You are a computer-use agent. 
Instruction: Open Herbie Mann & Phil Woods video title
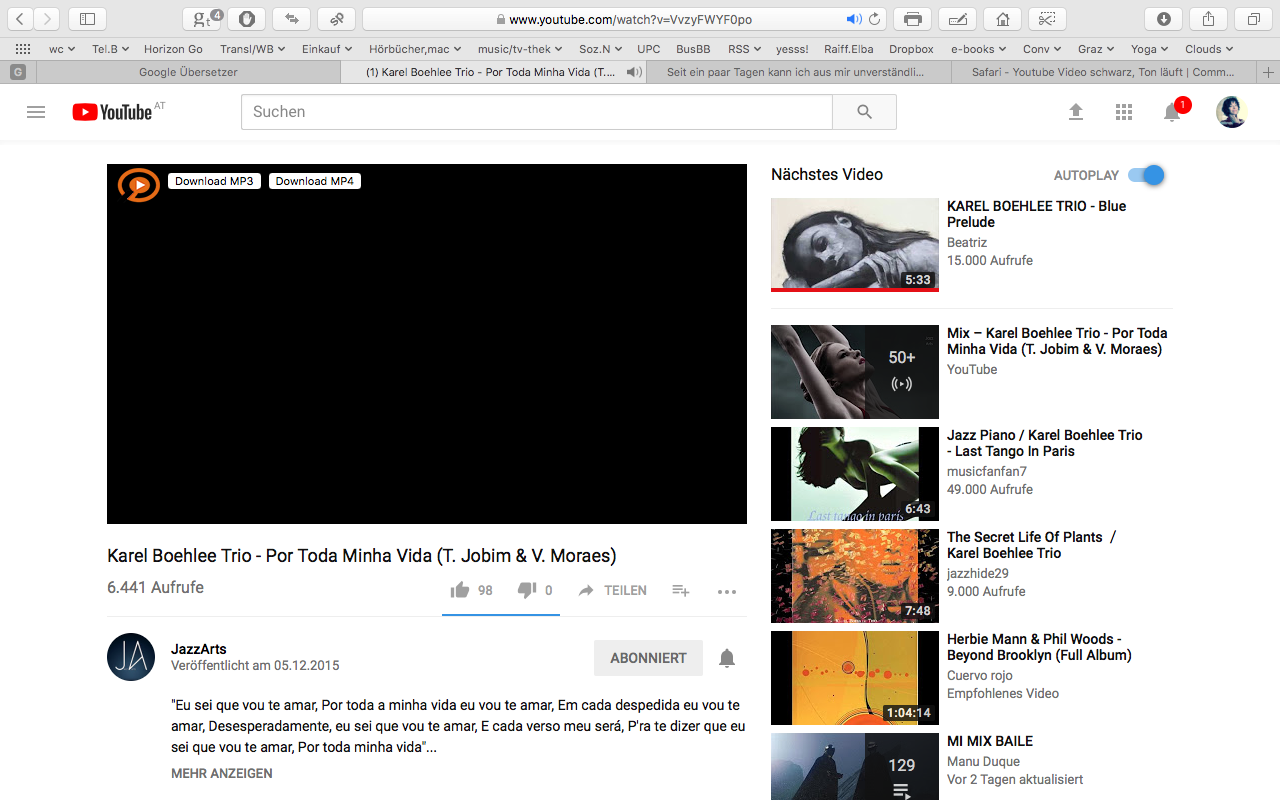1039,647
